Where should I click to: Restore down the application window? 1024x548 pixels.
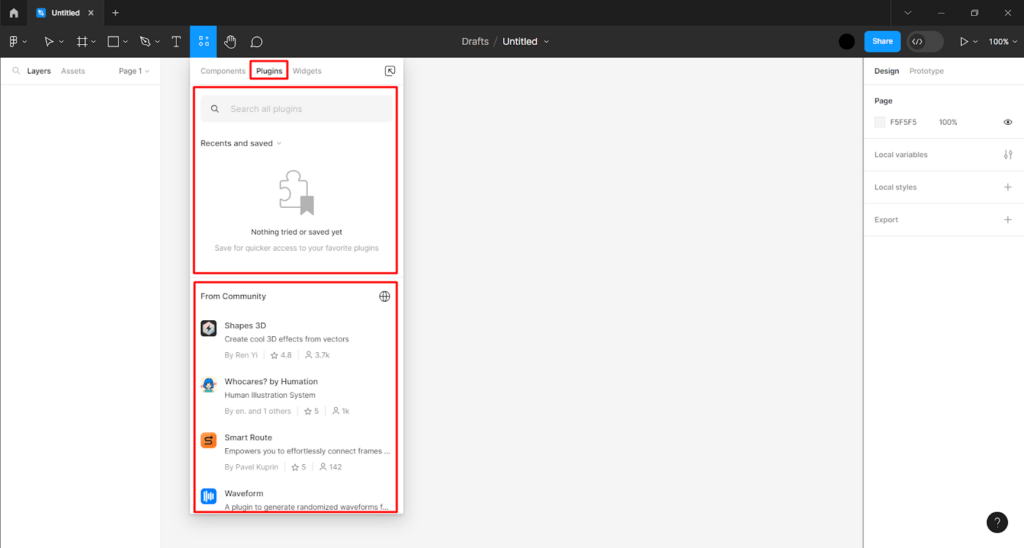(x=974, y=13)
